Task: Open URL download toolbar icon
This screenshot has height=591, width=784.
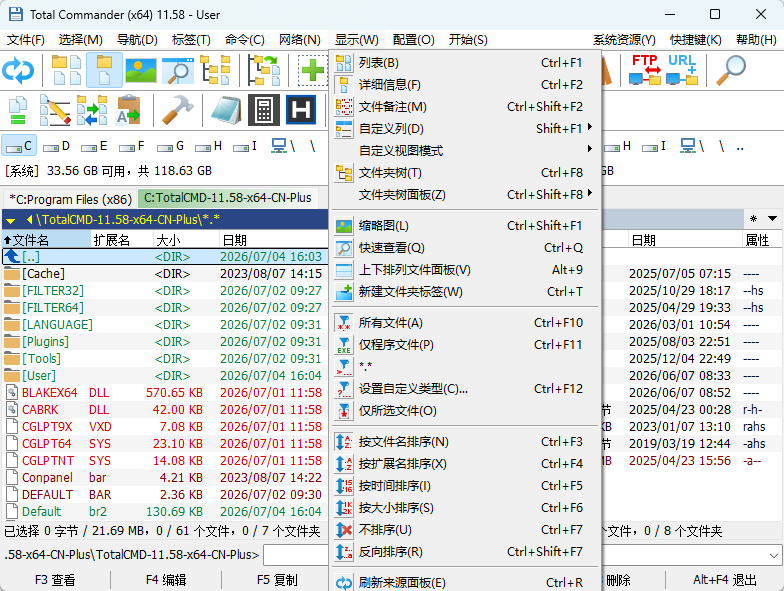Action: click(x=682, y=70)
